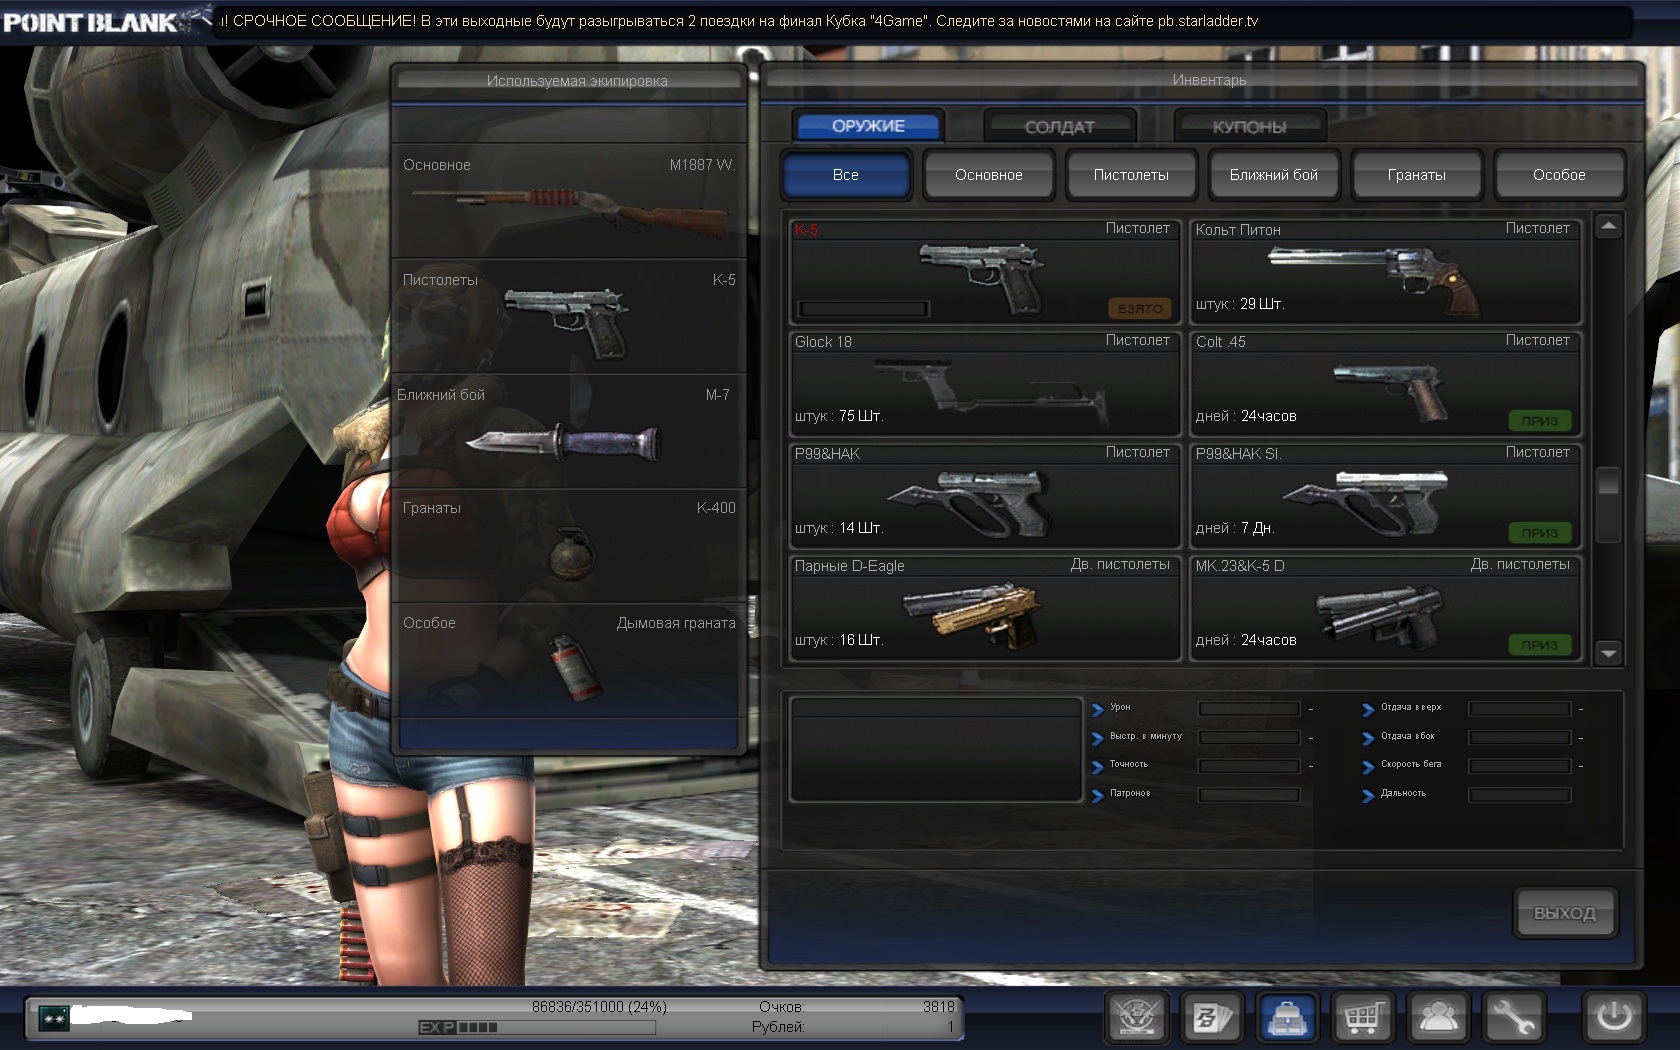Image resolution: width=1680 pixels, height=1050 pixels.
Task: Open the shop cart icon
Action: [1362, 1017]
